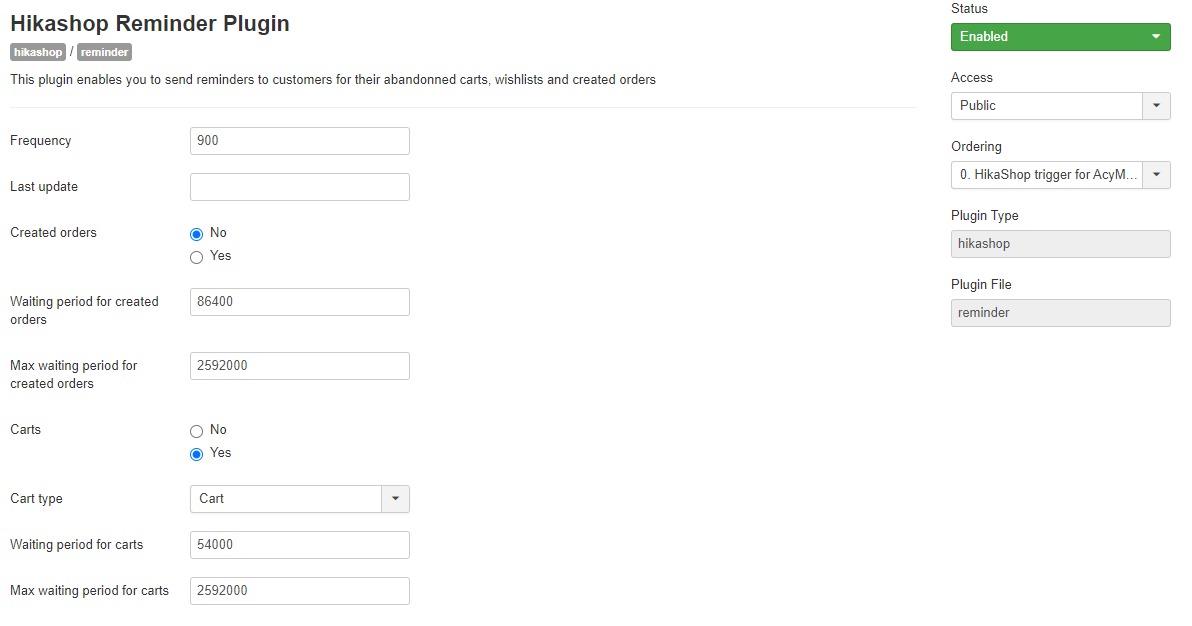Expand the Access dropdown arrow
This screenshot has width=1192, height=626.
point(1156,106)
